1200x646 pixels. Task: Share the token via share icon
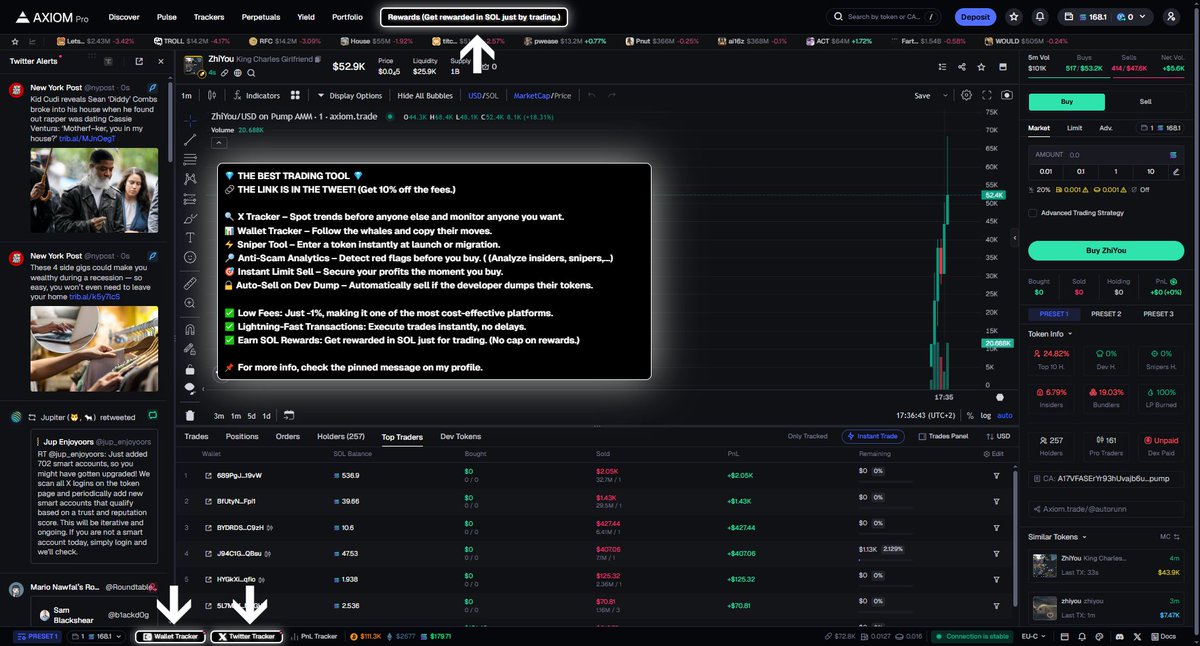(962, 67)
